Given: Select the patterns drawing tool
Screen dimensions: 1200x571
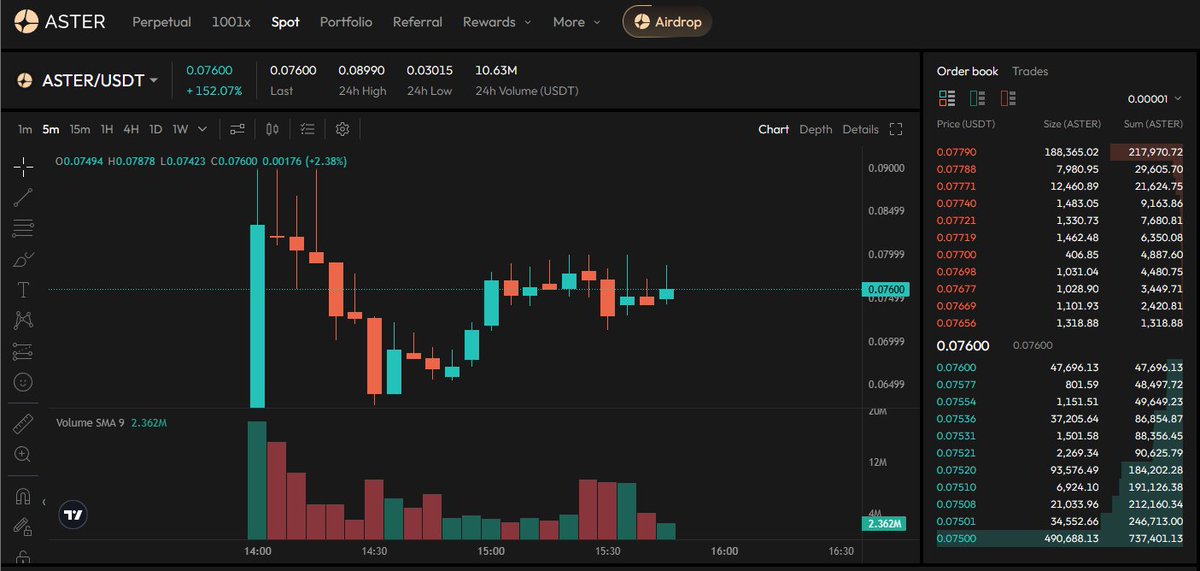Looking at the screenshot, I should (x=23, y=320).
